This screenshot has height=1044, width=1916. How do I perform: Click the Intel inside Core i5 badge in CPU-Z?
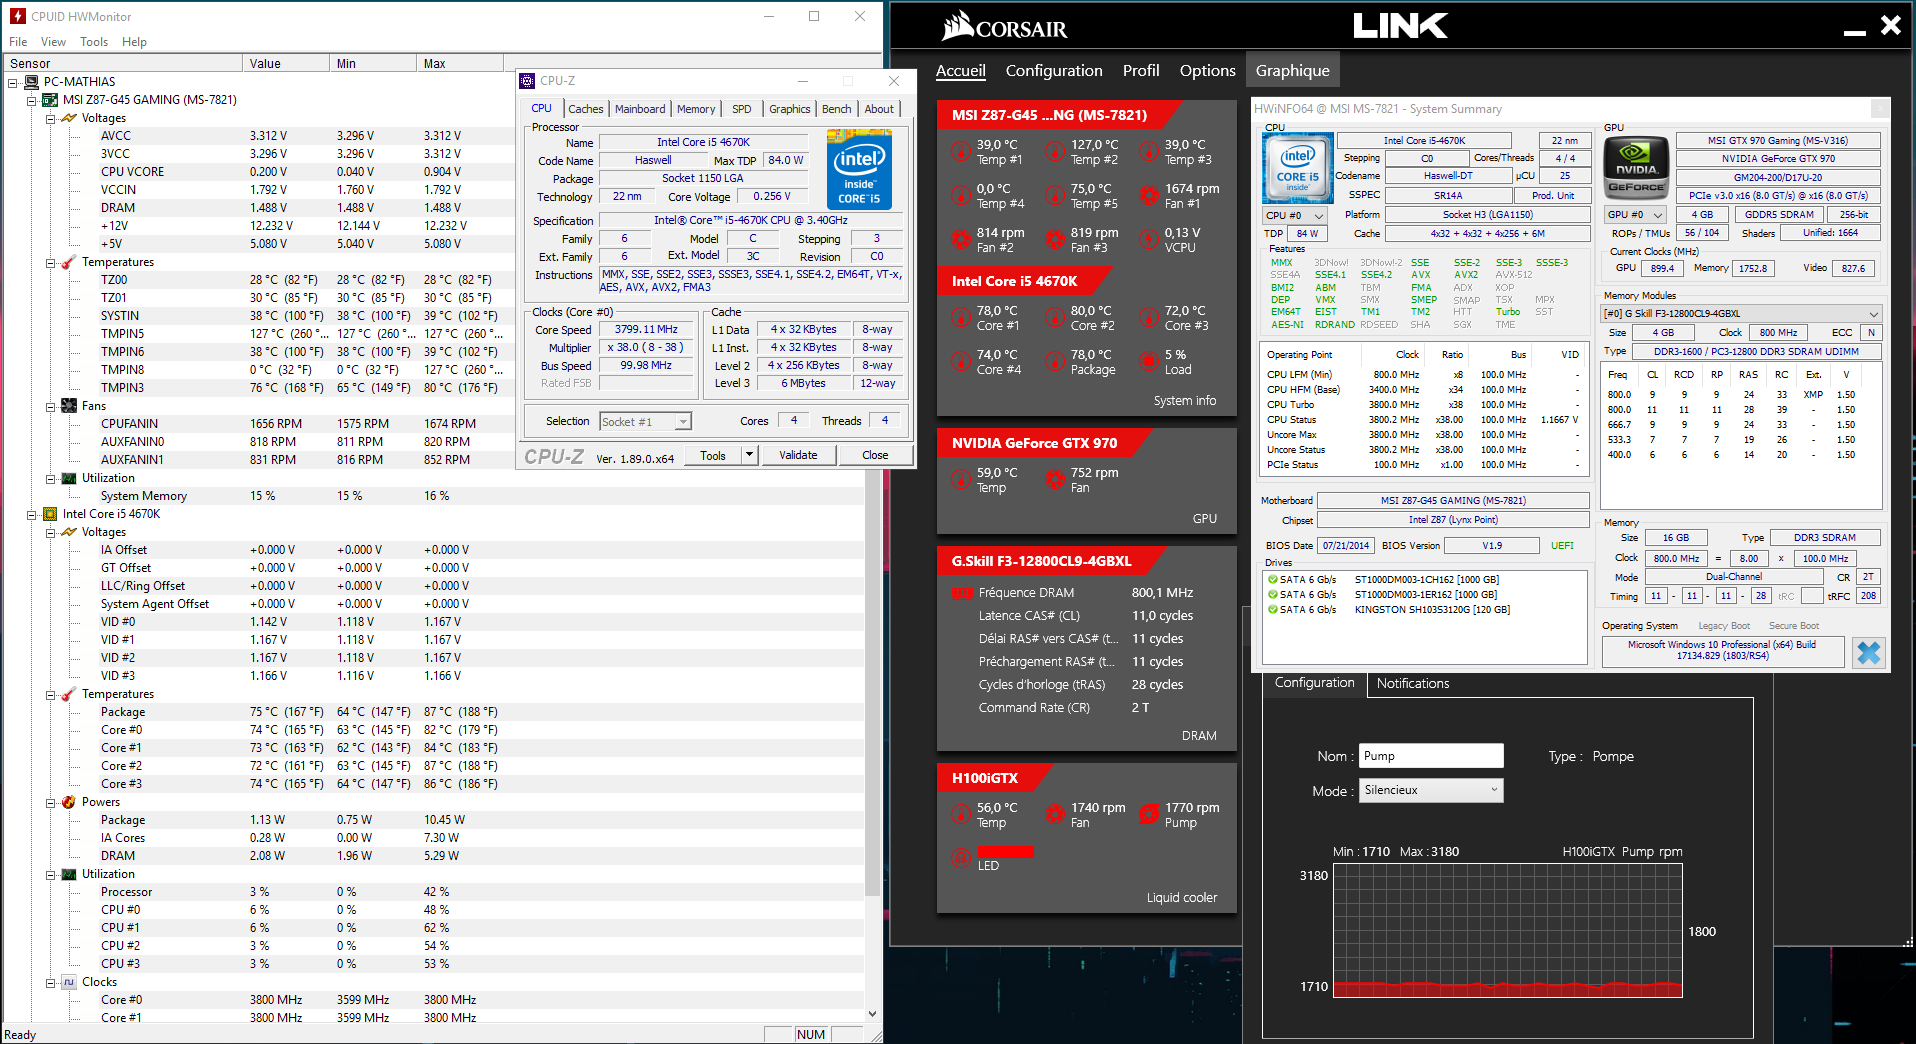(859, 169)
